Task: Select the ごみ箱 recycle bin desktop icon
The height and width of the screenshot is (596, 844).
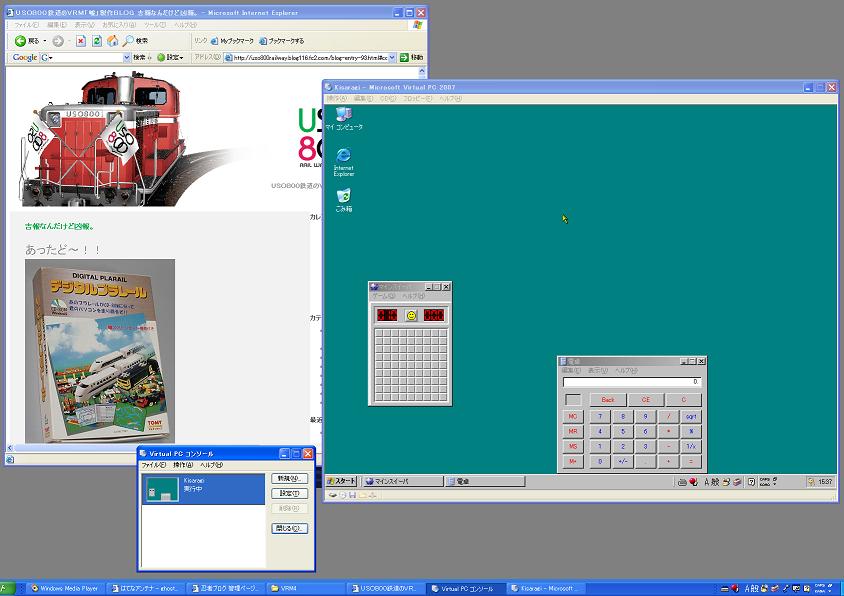Action: click(343, 200)
